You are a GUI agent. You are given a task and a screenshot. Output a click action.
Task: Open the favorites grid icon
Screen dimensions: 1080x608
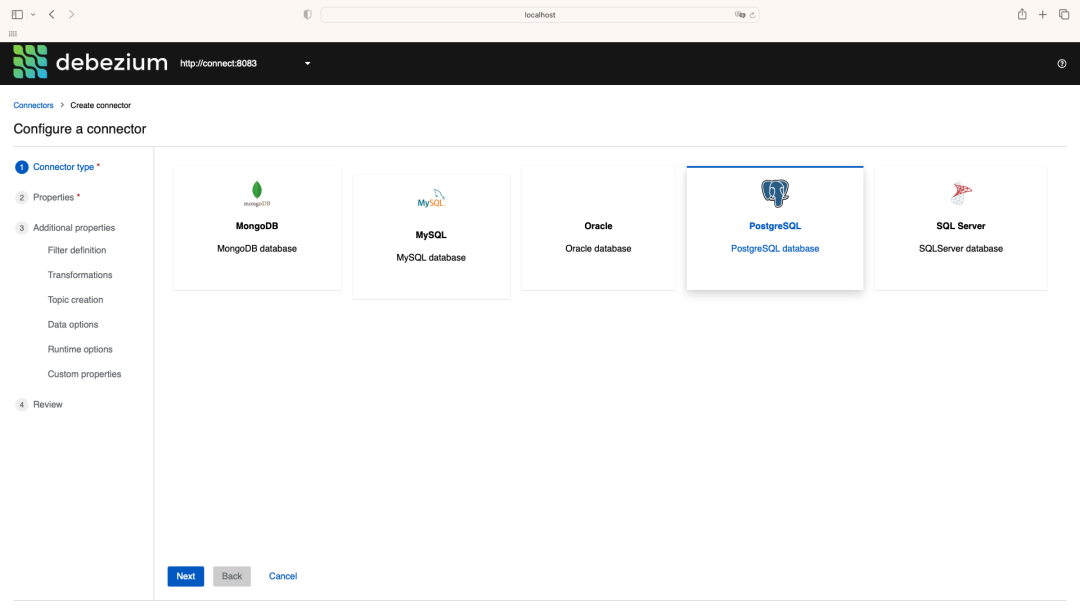point(12,34)
